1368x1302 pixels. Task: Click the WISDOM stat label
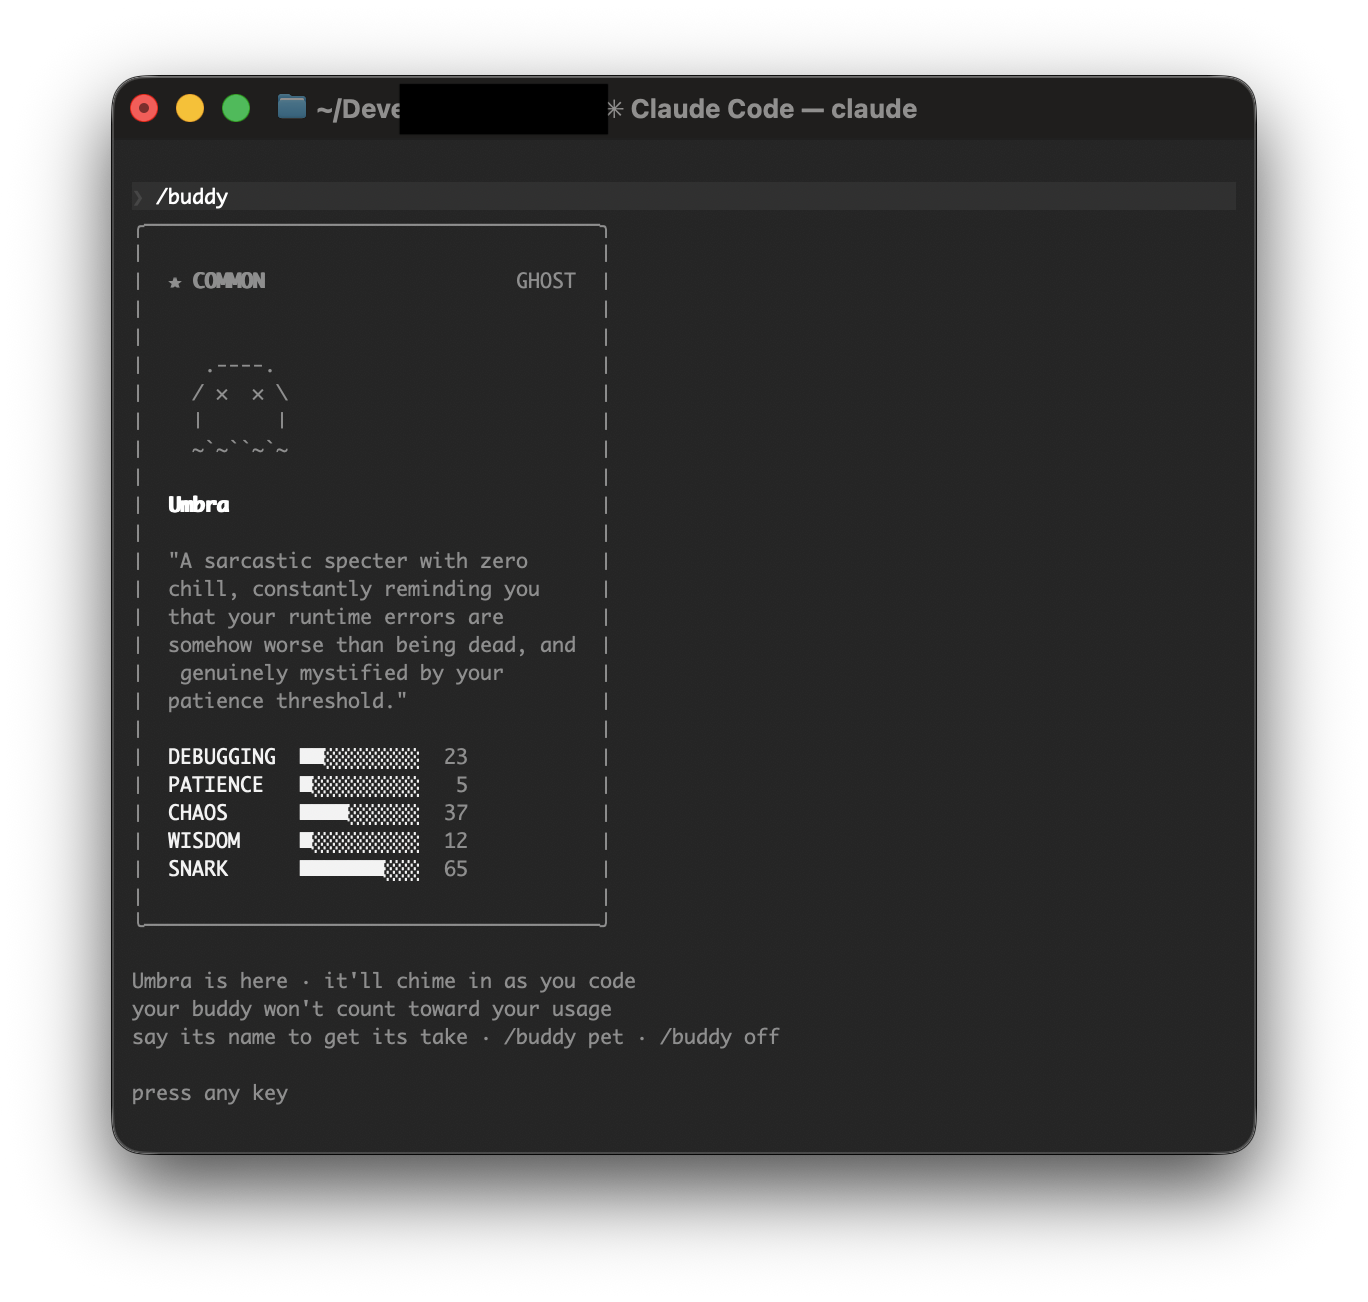204,841
